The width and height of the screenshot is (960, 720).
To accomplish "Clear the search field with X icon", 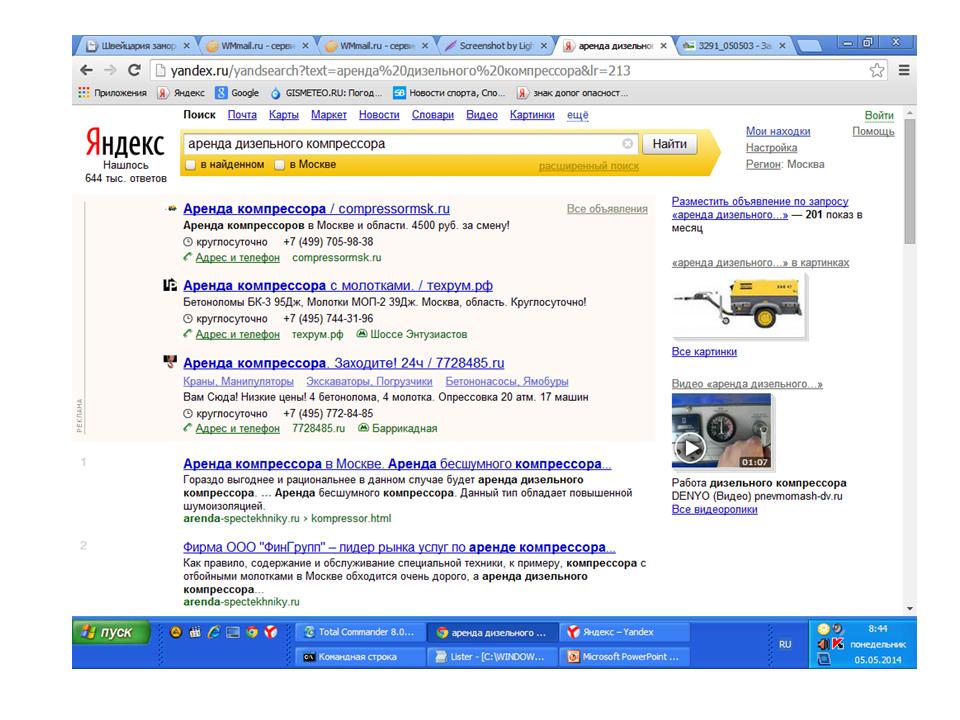I will 628,143.
